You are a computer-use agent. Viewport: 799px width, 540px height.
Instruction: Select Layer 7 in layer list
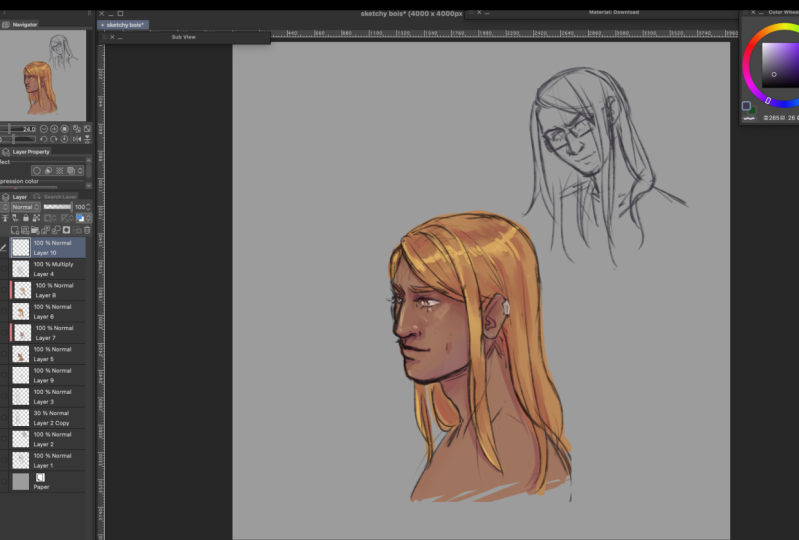(48, 333)
